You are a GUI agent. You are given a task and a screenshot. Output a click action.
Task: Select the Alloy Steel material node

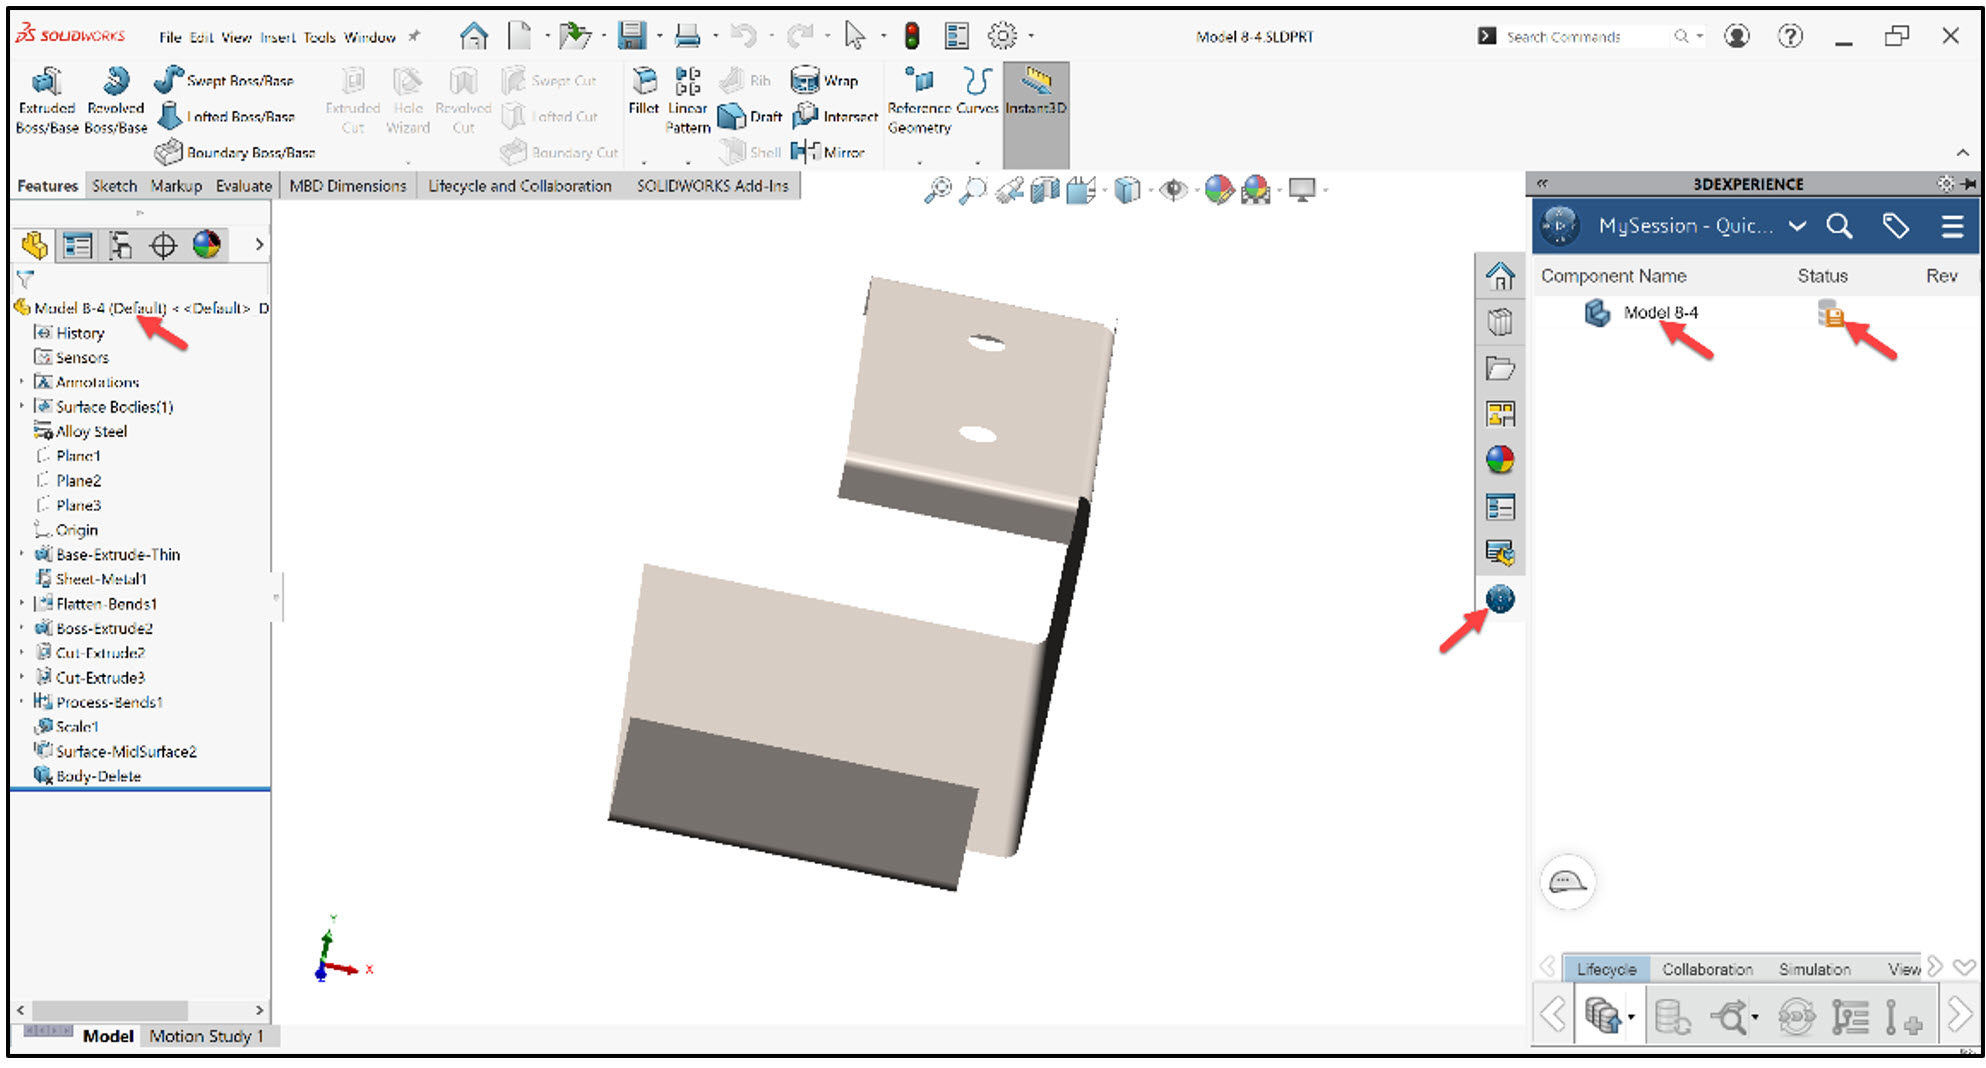(x=92, y=431)
